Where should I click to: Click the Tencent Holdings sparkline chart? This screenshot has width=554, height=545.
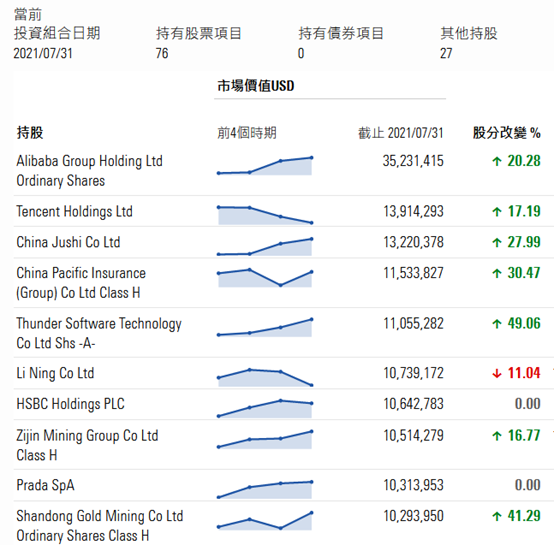tap(265, 215)
